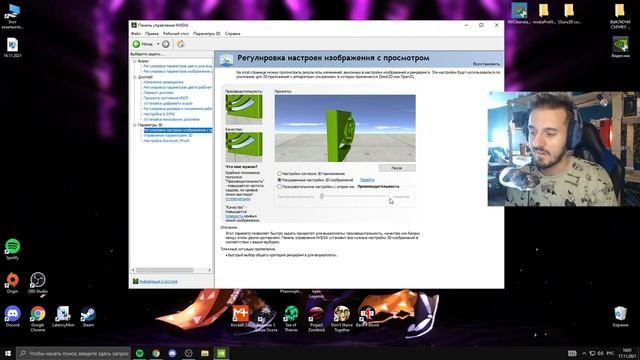Click Восстановить in the page header
Viewport: 640px width, 360px height.
(486, 64)
